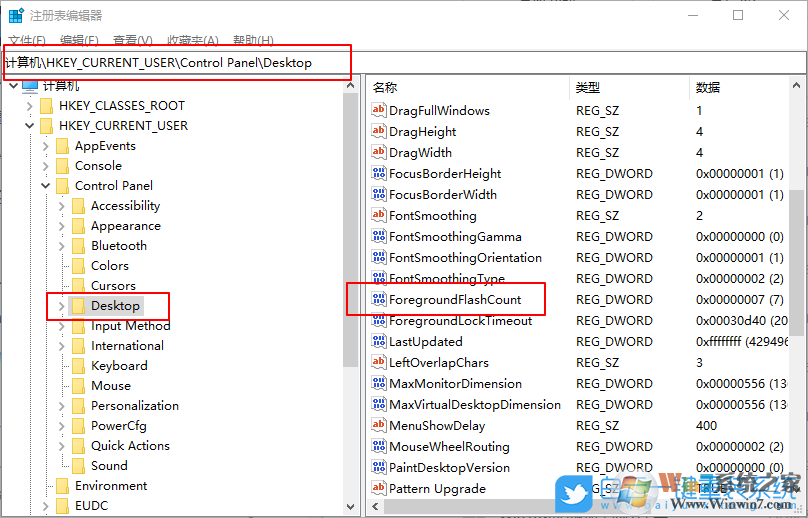
Task: Click the registry path address bar
Action: (x=403, y=63)
